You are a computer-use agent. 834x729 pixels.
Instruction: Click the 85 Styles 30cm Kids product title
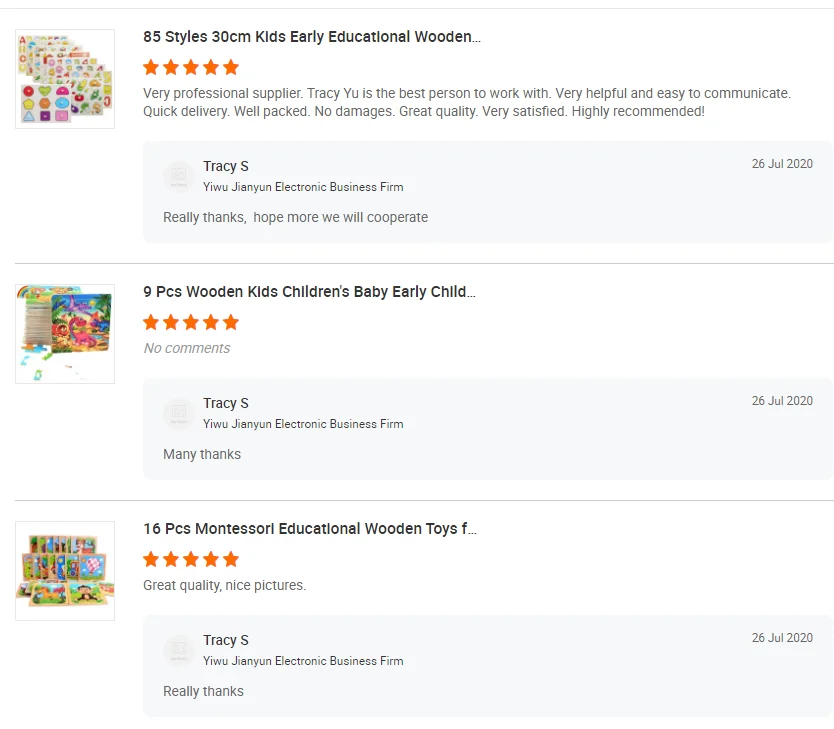pos(311,37)
